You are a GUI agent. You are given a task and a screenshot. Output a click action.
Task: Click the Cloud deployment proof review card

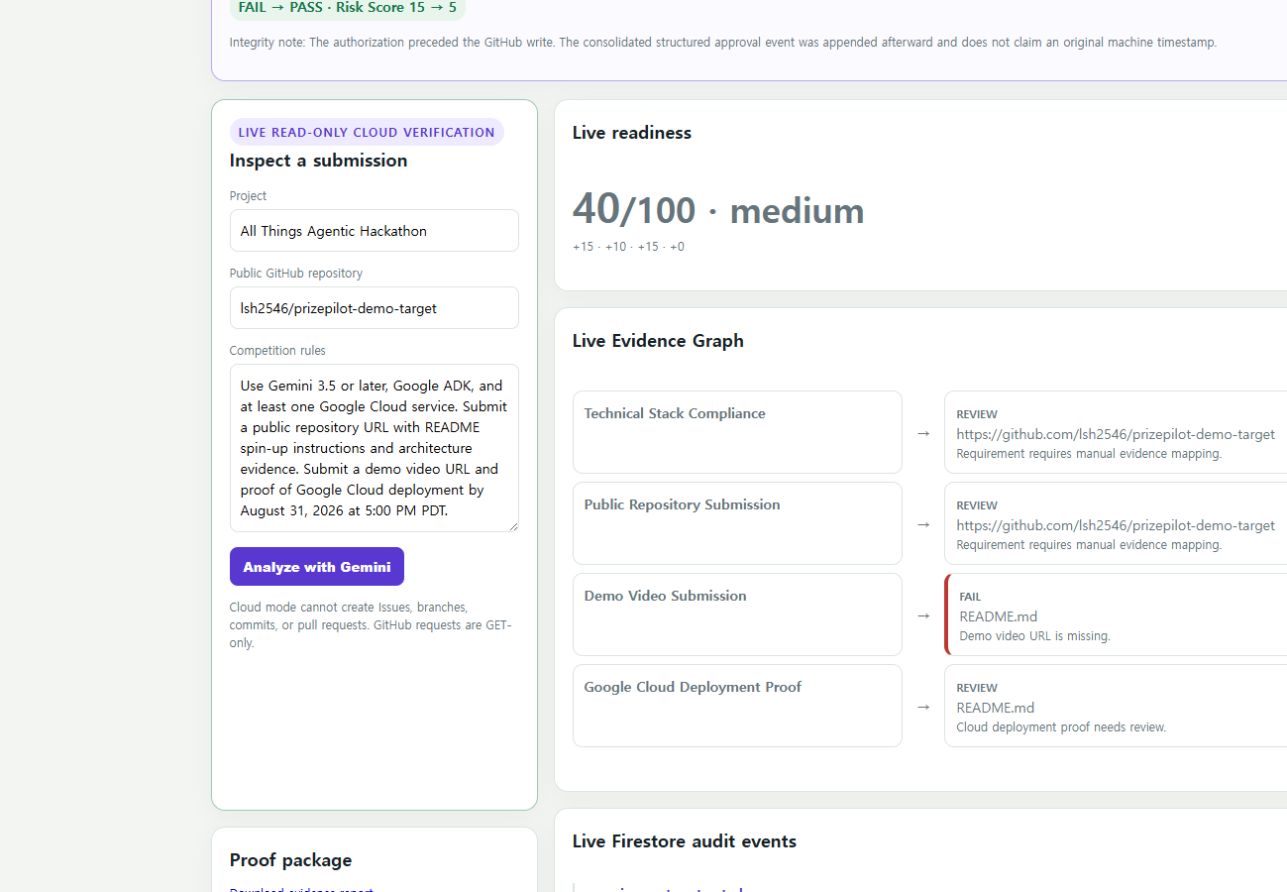1116,705
